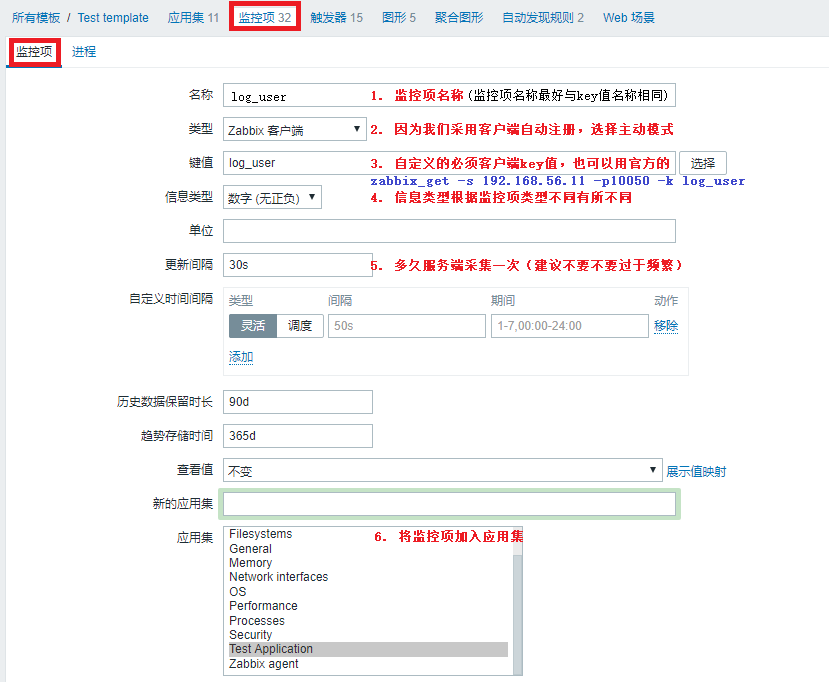Open the 展示值映射 link
The width and height of the screenshot is (829, 682).
point(696,471)
